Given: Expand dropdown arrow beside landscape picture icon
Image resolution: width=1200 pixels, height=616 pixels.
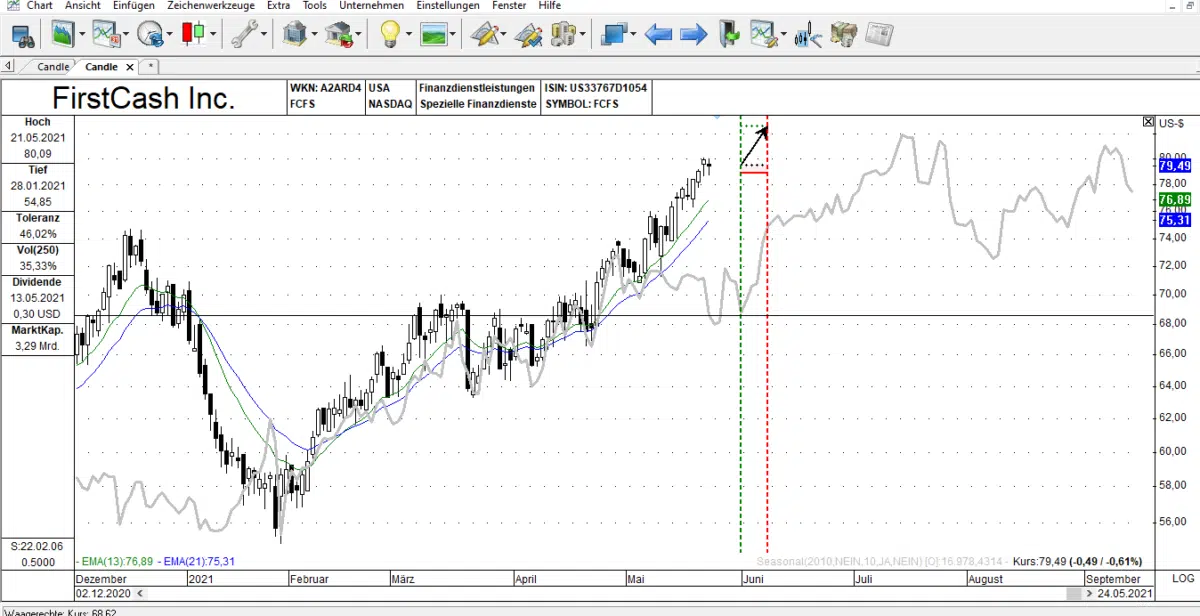Looking at the screenshot, I should (453, 35).
